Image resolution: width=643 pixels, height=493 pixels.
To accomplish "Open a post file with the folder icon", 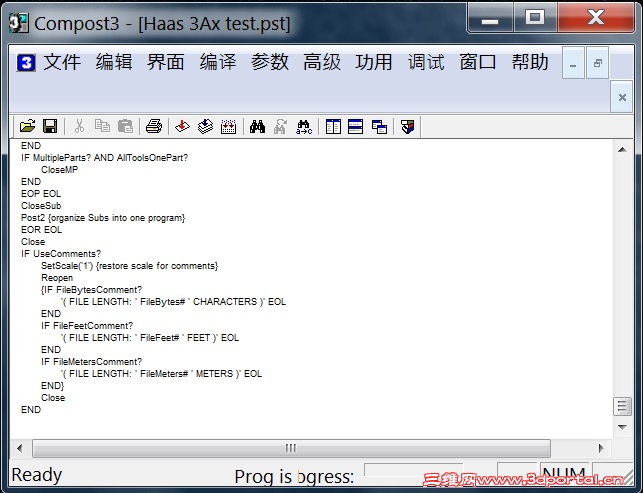I will coord(27,126).
